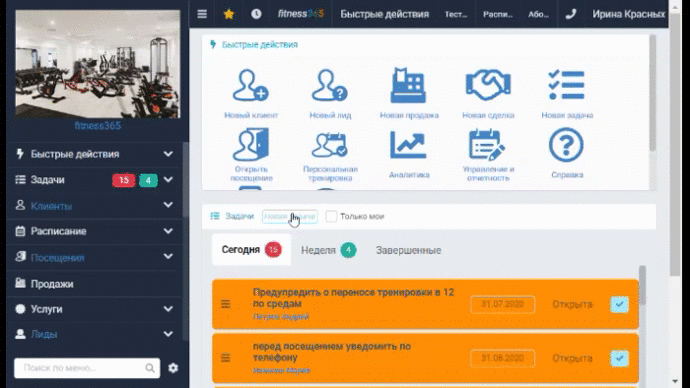Viewport: 690px width, 388px height.
Task: Open Тест... tab in top bar
Action: click(x=456, y=14)
